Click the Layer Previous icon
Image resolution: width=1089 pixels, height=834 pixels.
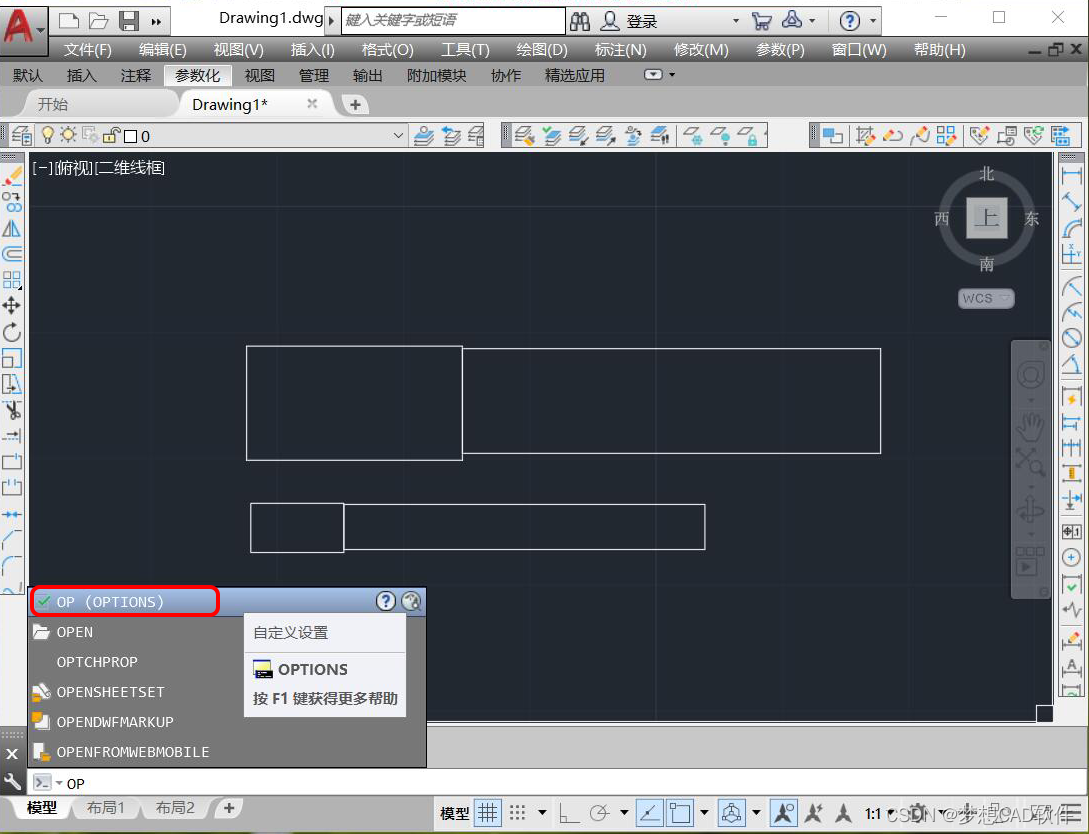tap(450, 135)
